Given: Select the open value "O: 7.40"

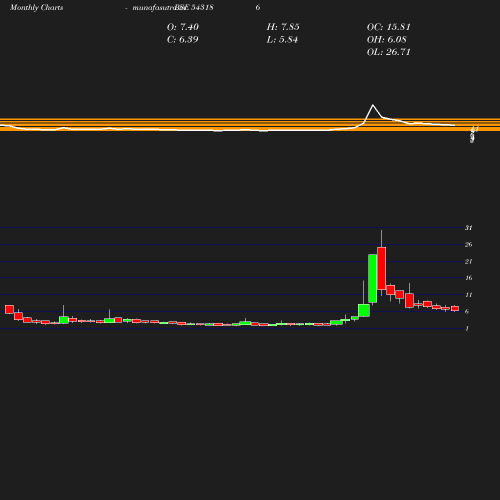Looking at the screenshot, I should pos(183,27).
